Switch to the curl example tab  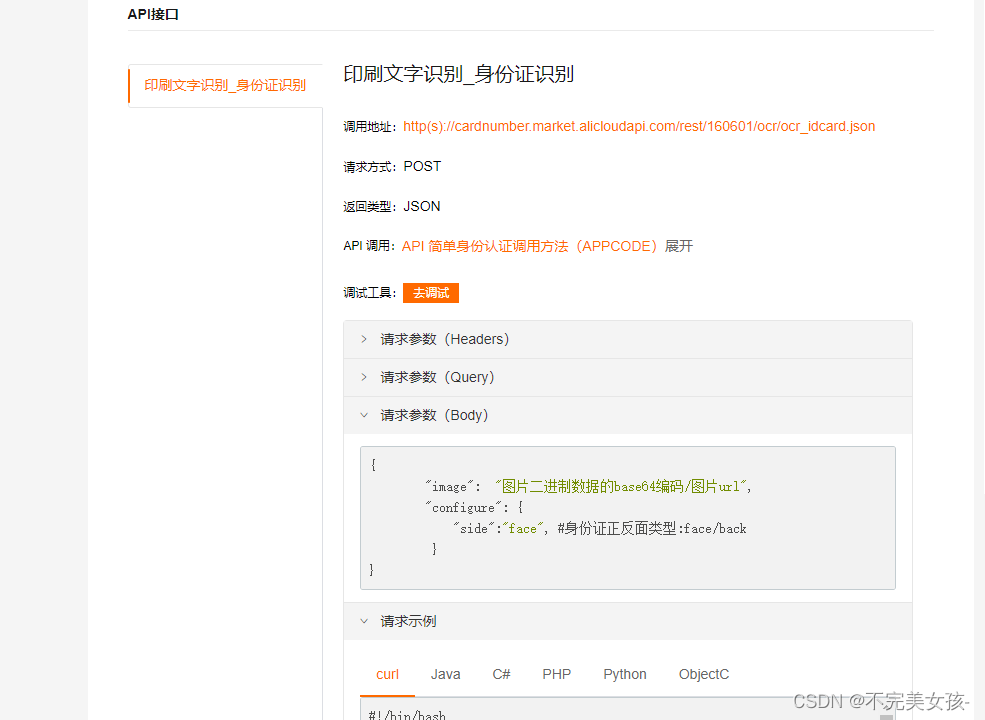388,674
